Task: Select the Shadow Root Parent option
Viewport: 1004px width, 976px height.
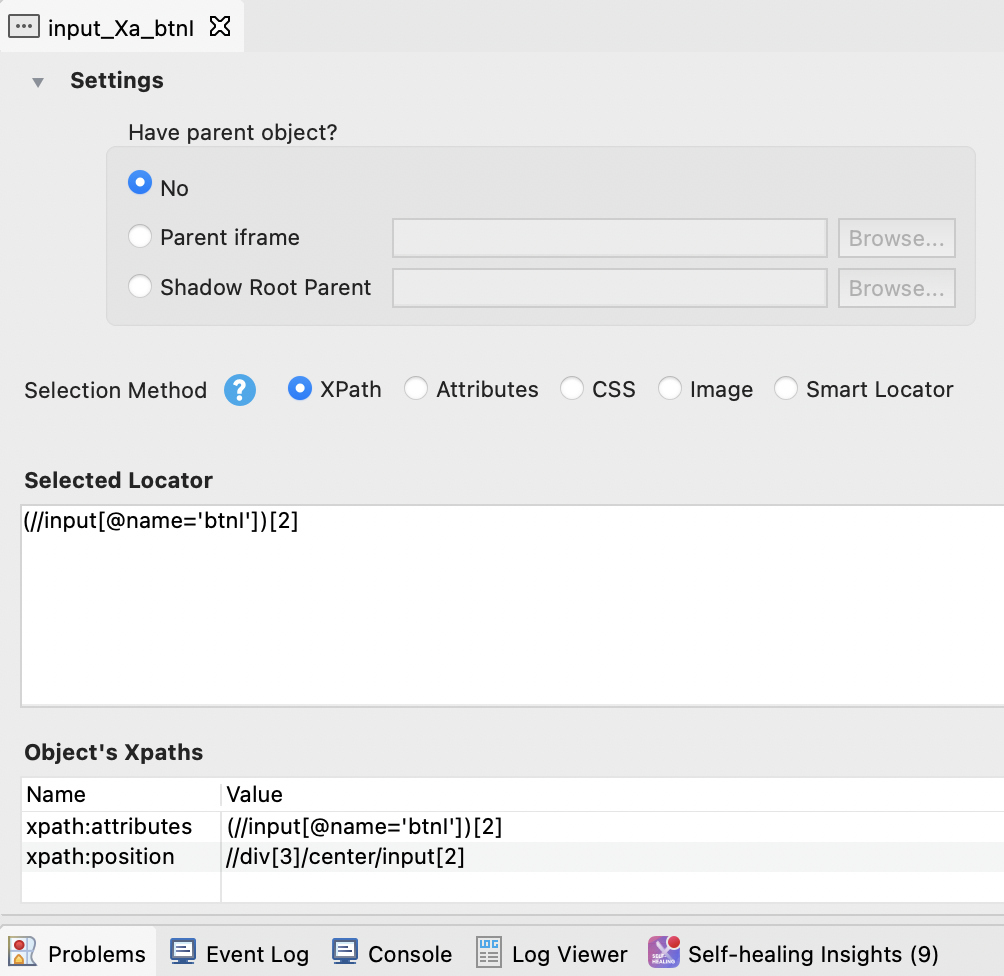Action: pyautogui.click(x=140, y=286)
